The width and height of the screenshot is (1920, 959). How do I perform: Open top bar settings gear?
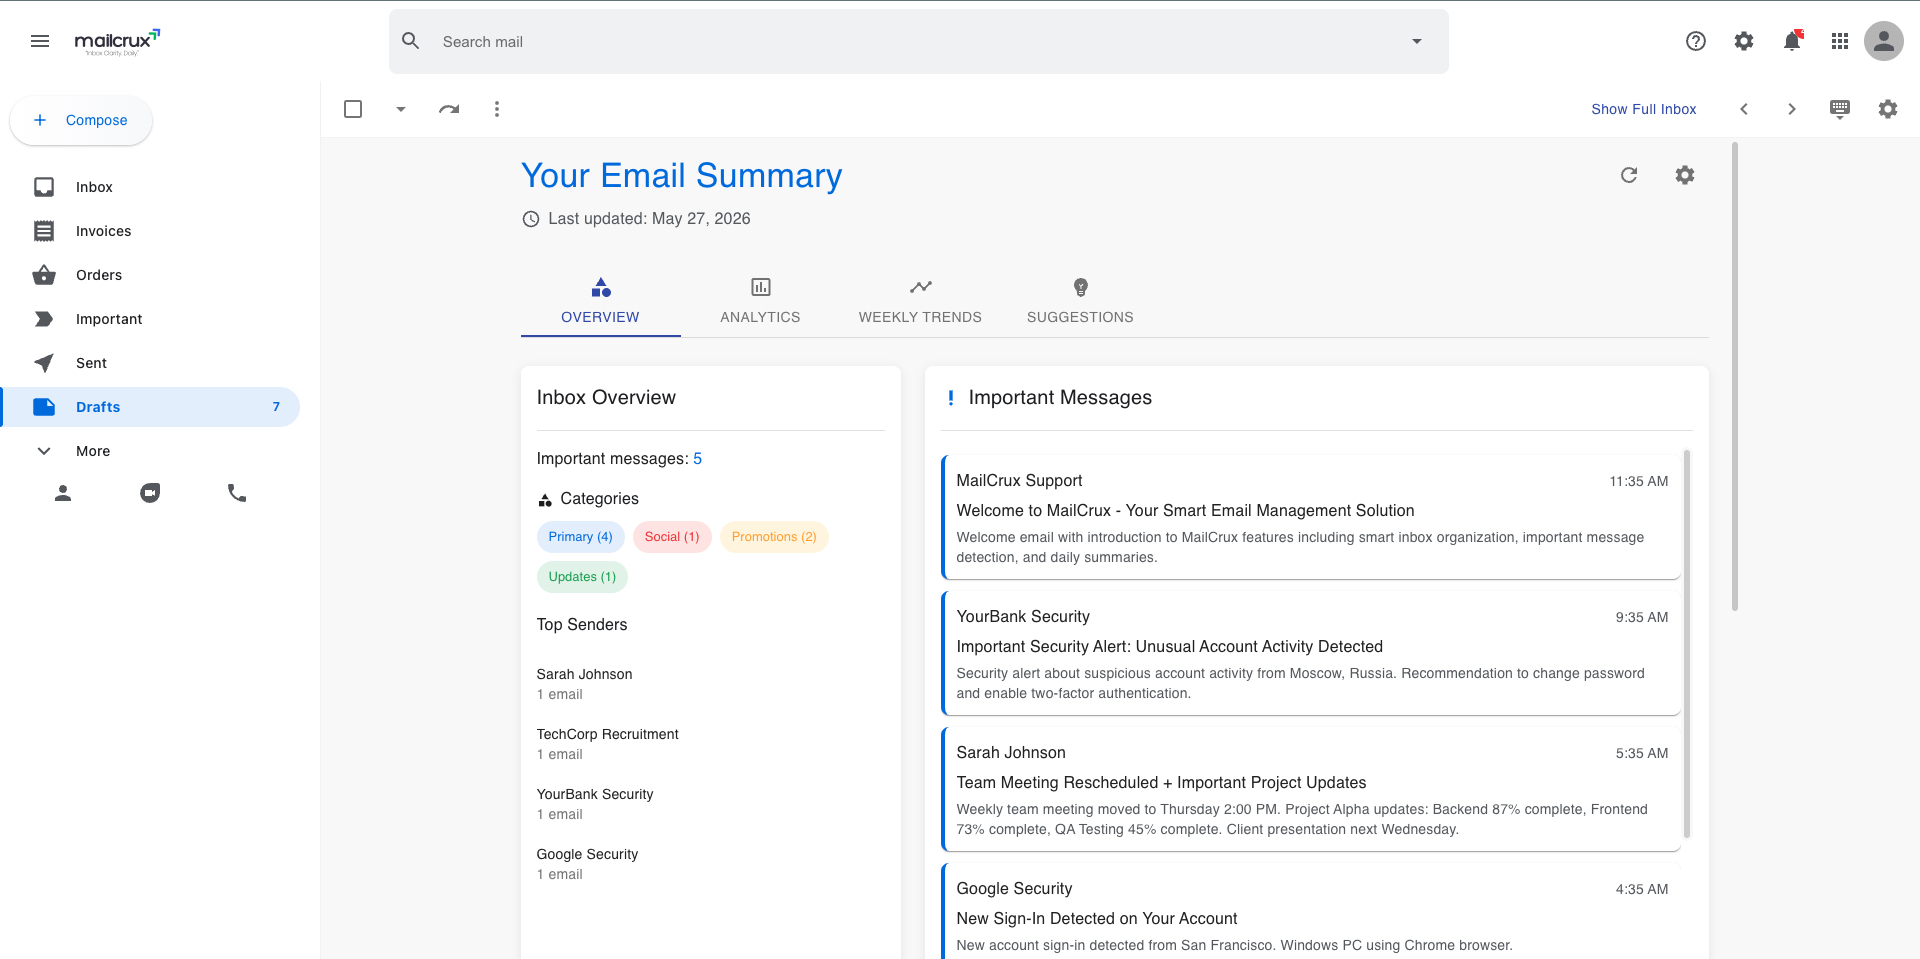point(1744,41)
